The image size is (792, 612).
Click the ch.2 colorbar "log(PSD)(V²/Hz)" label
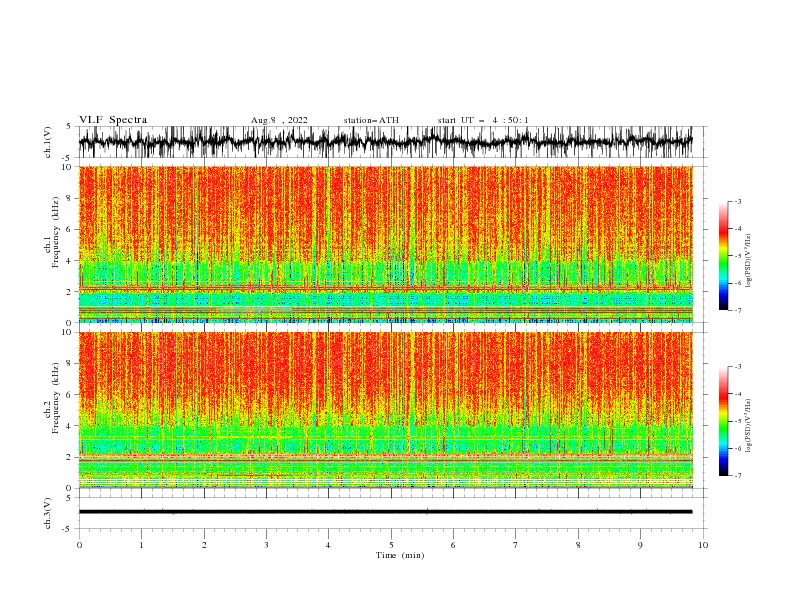click(x=749, y=426)
